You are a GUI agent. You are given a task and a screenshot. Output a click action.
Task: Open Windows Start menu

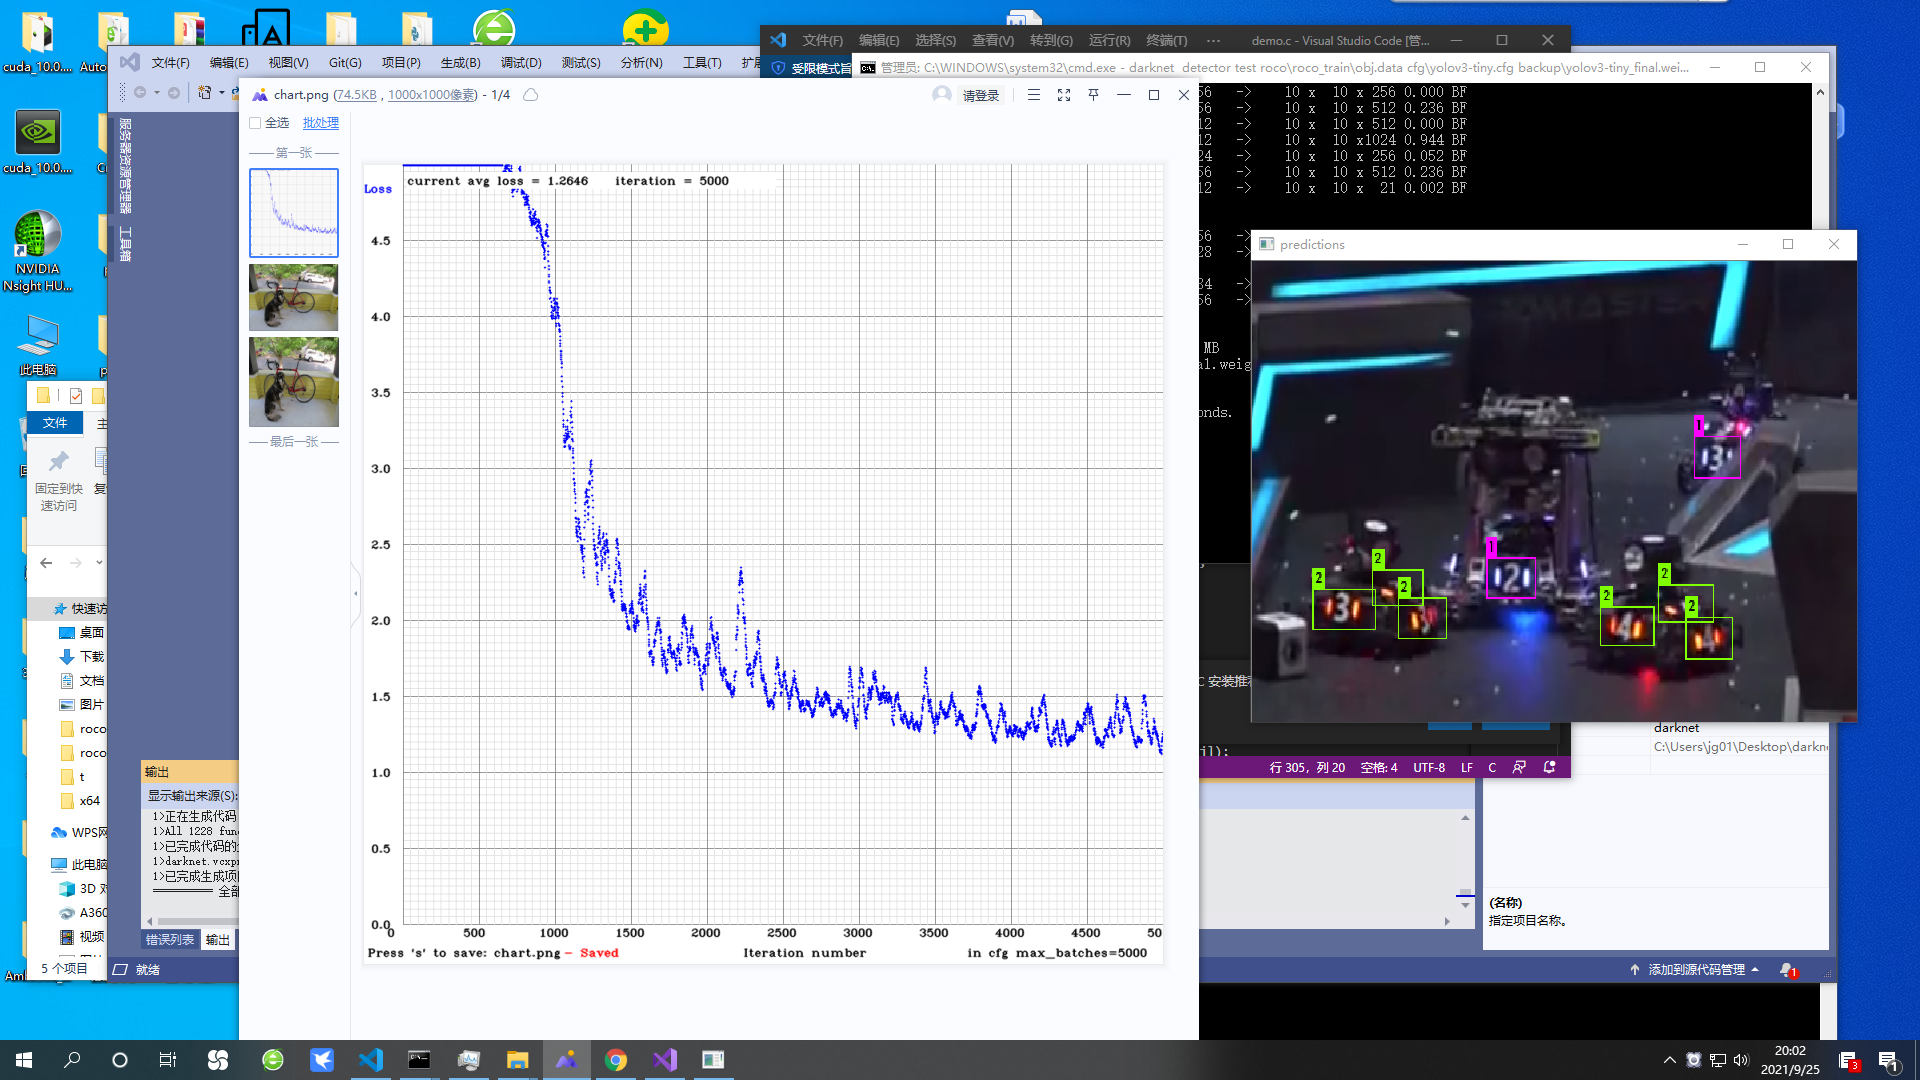click(x=24, y=1060)
